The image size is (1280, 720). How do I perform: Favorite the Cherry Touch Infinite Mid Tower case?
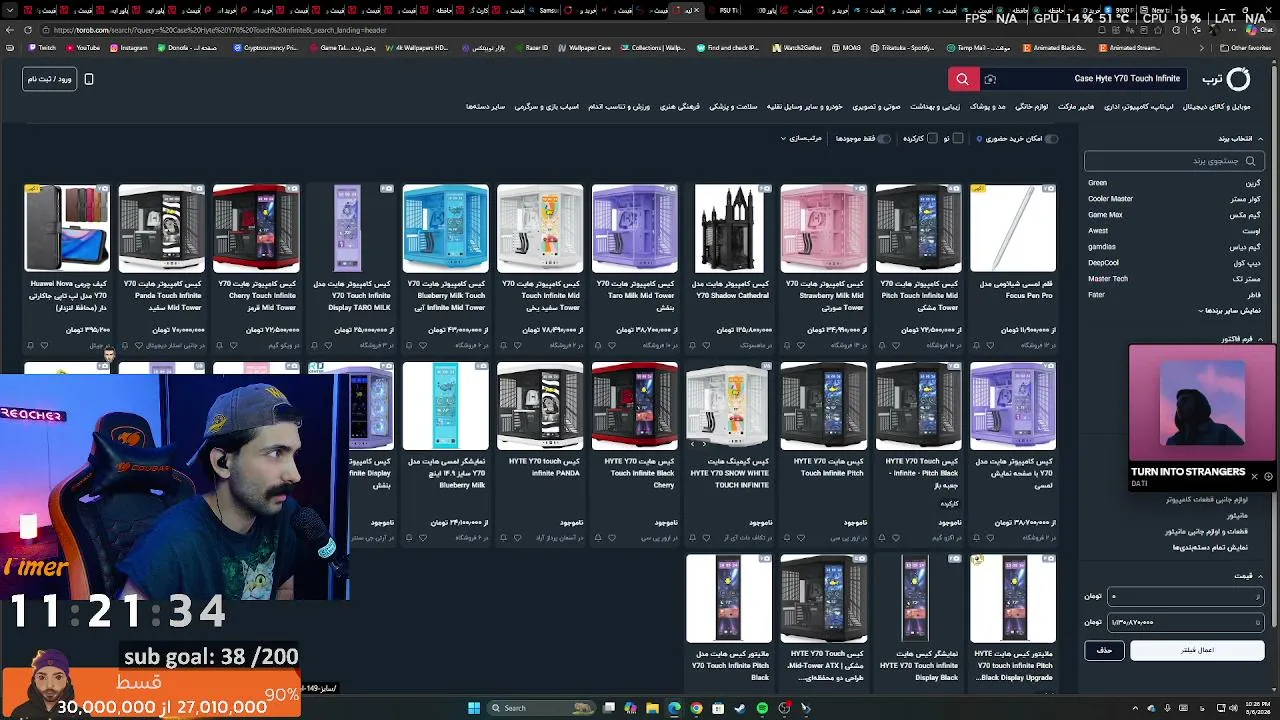click(x=234, y=346)
